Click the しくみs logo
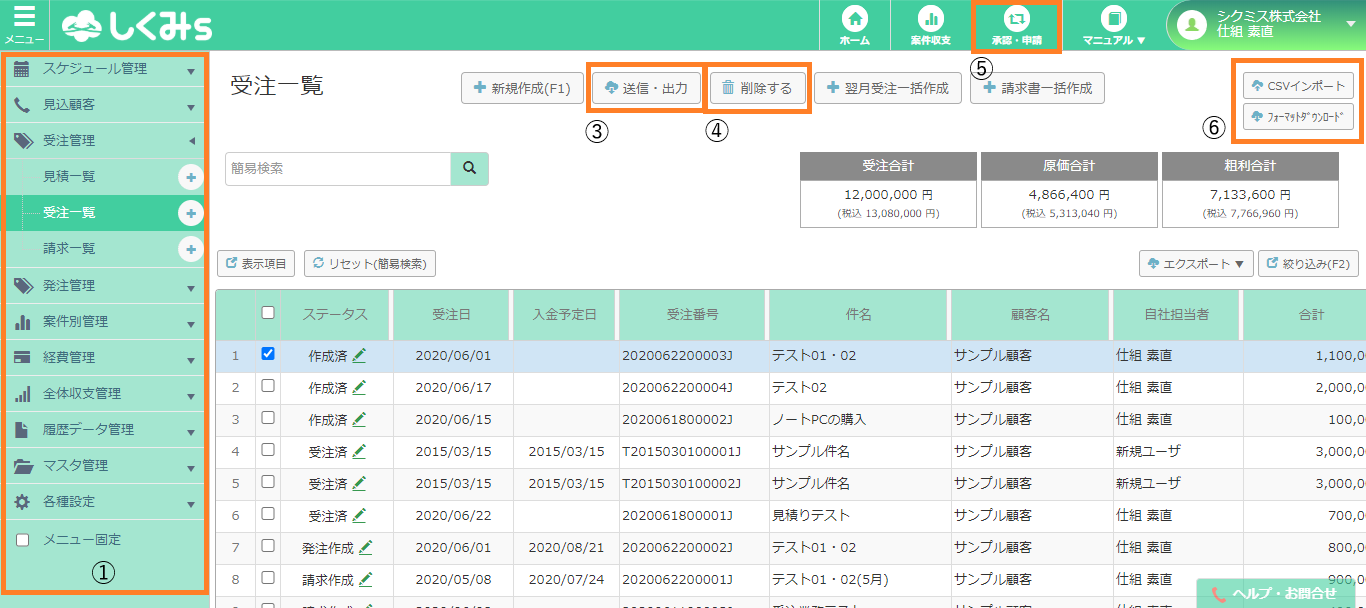 [x=136, y=25]
